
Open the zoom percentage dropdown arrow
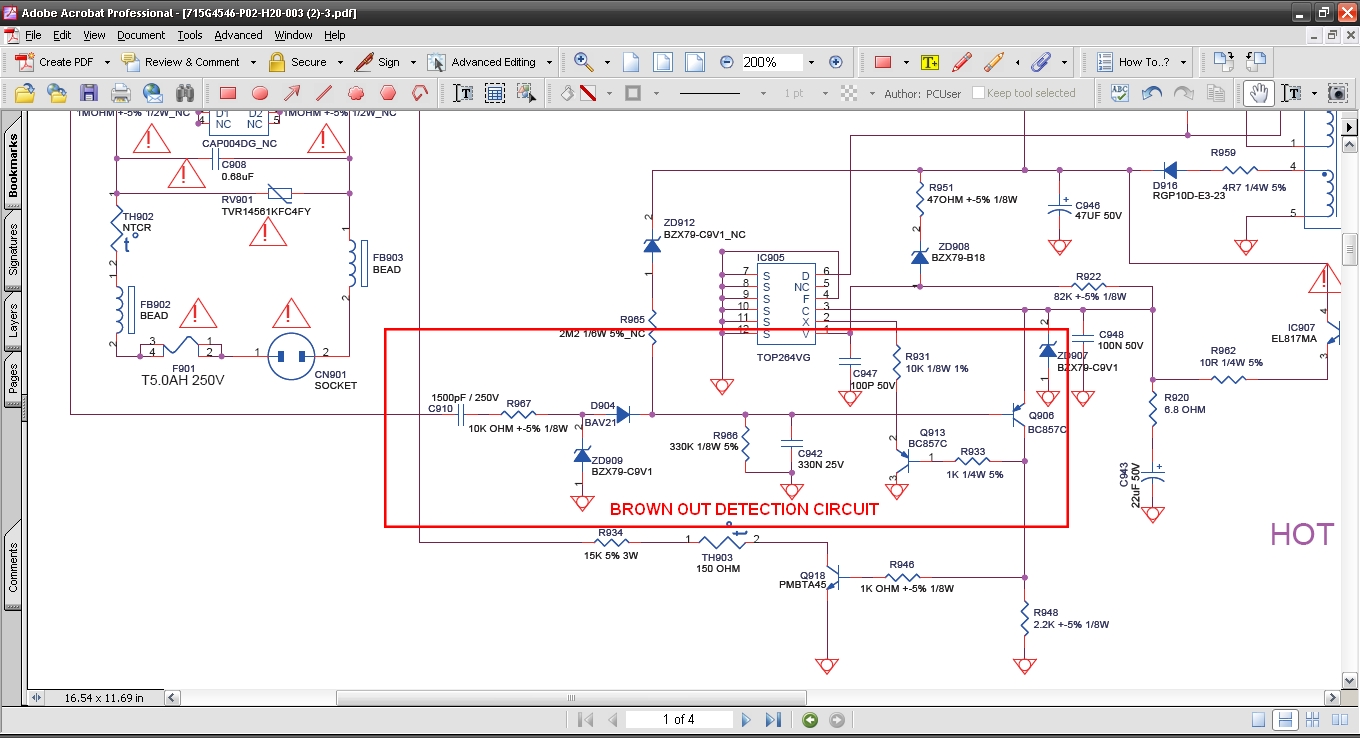coord(809,62)
